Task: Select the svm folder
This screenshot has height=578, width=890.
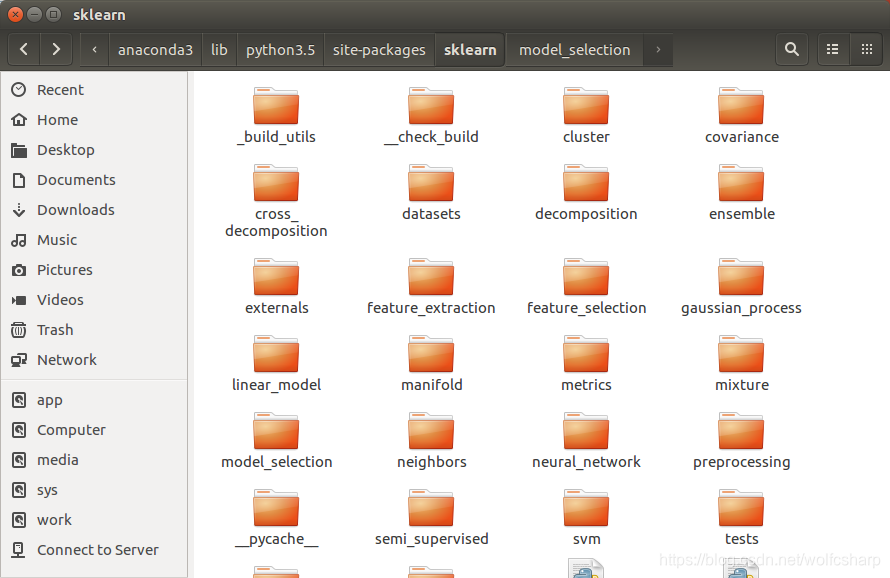Action: coord(586,518)
